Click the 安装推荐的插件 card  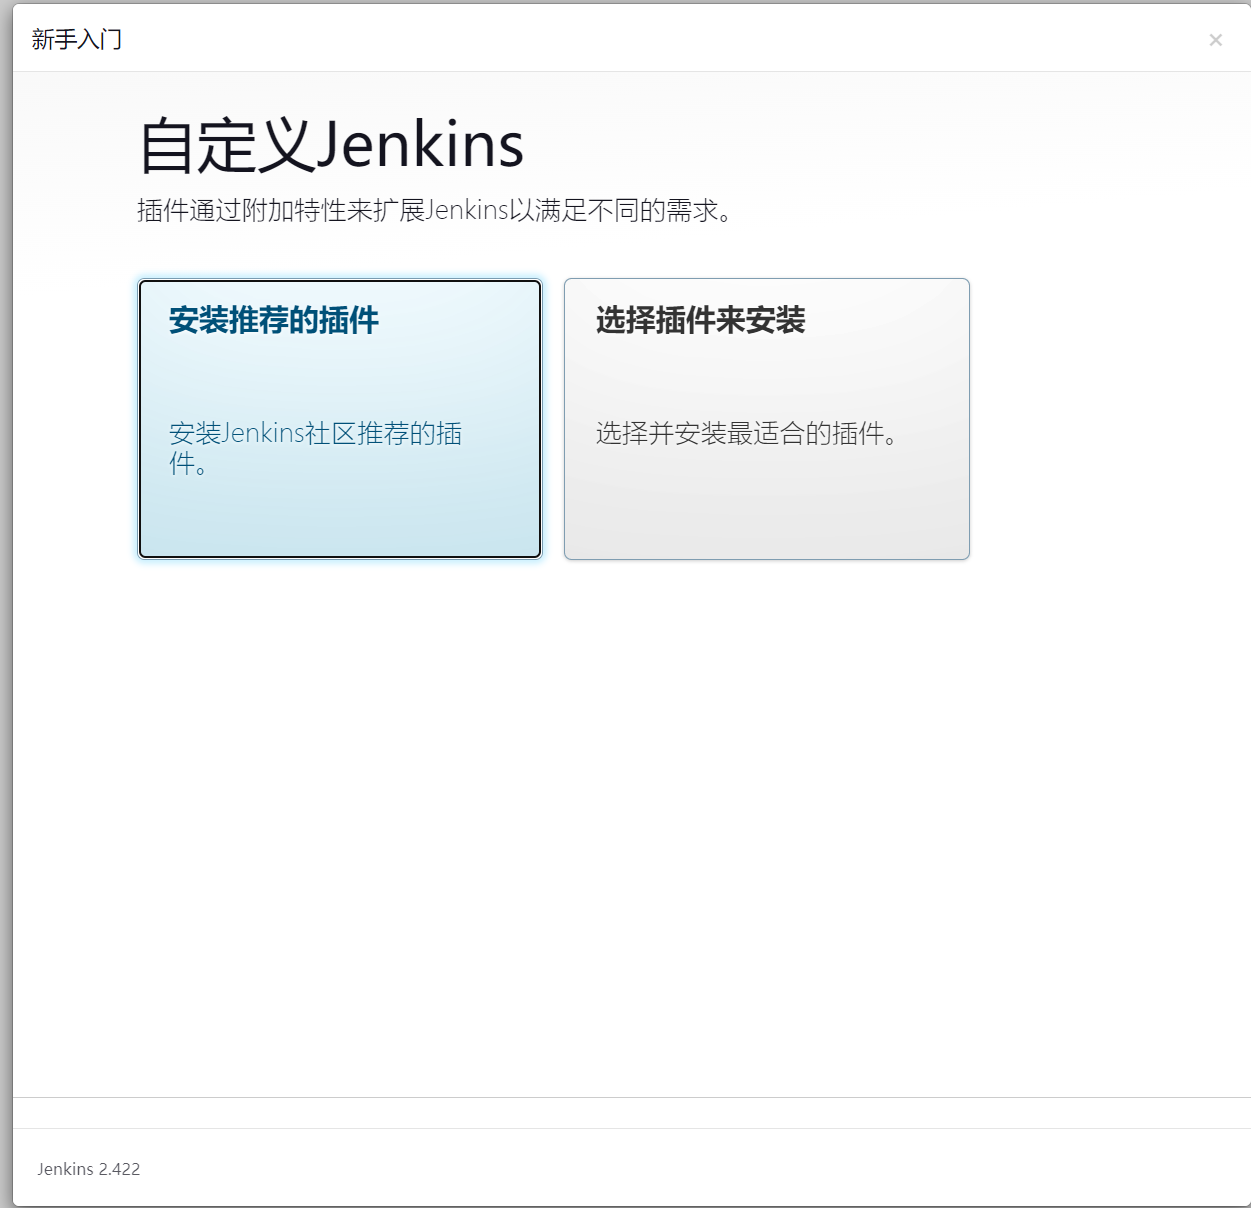pos(340,419)
